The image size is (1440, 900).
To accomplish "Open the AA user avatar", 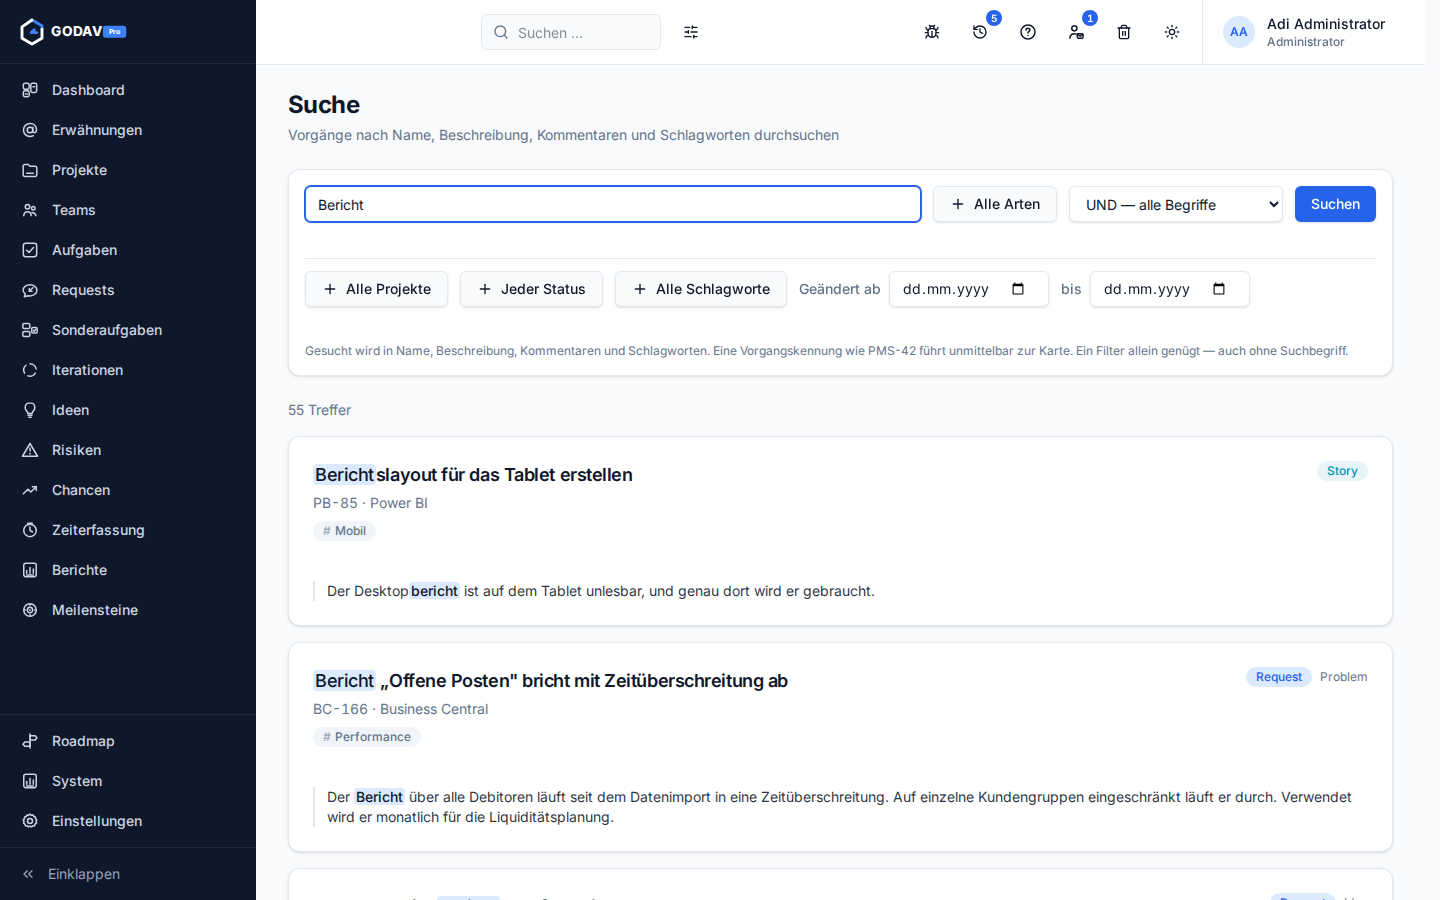I will pyautogui.click(x=1238, y=32).
